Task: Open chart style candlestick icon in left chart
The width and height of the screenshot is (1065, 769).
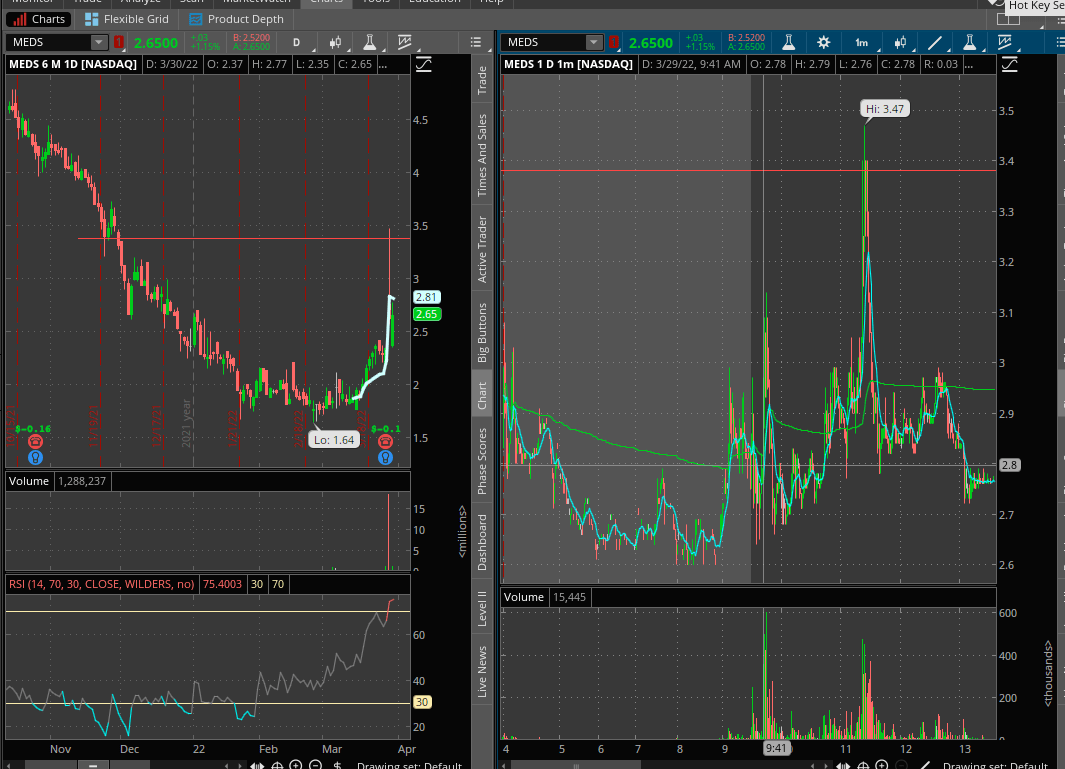Action: coord(335,42)
